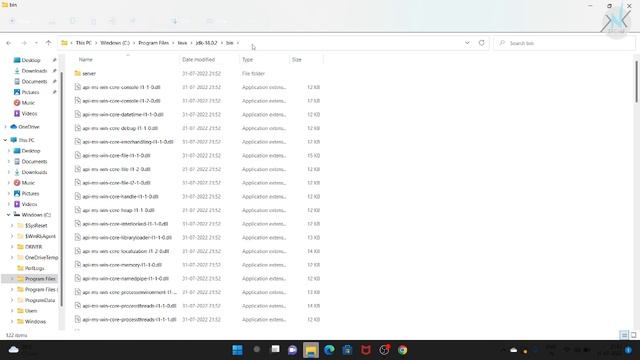The width and height of the screenshot is (640, 360).
Task: Expand Desktop under This PC
Action: click(x=9, y=151)
